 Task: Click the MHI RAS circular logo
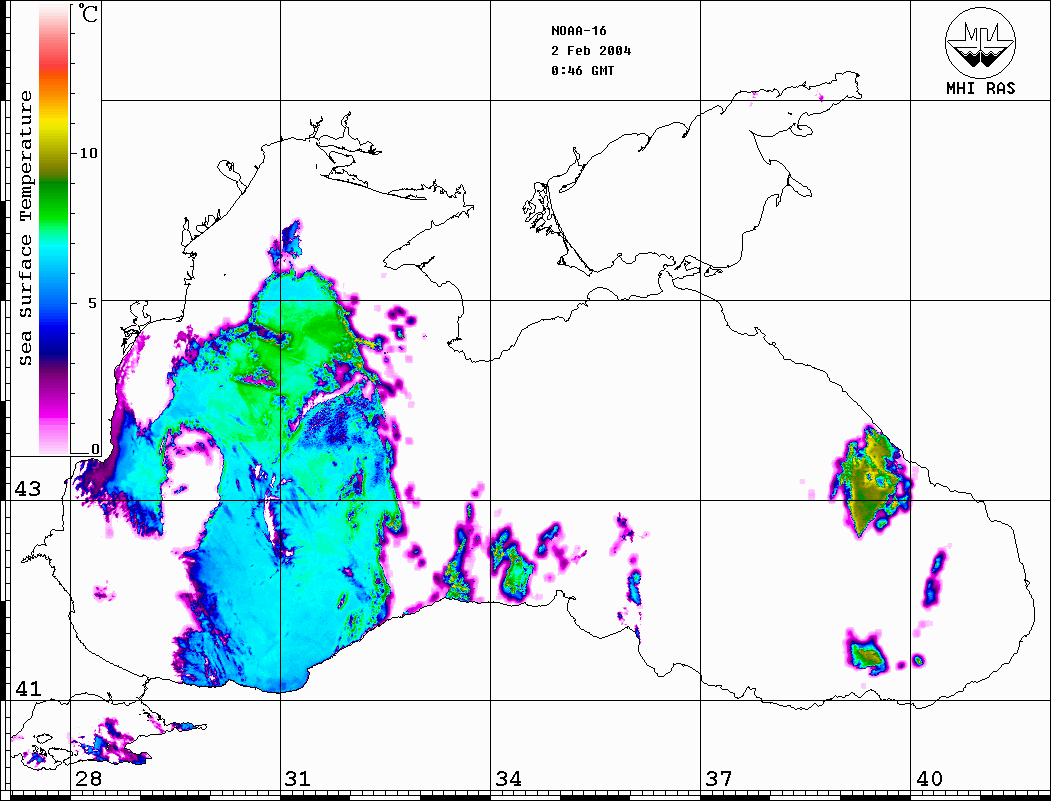981,42
